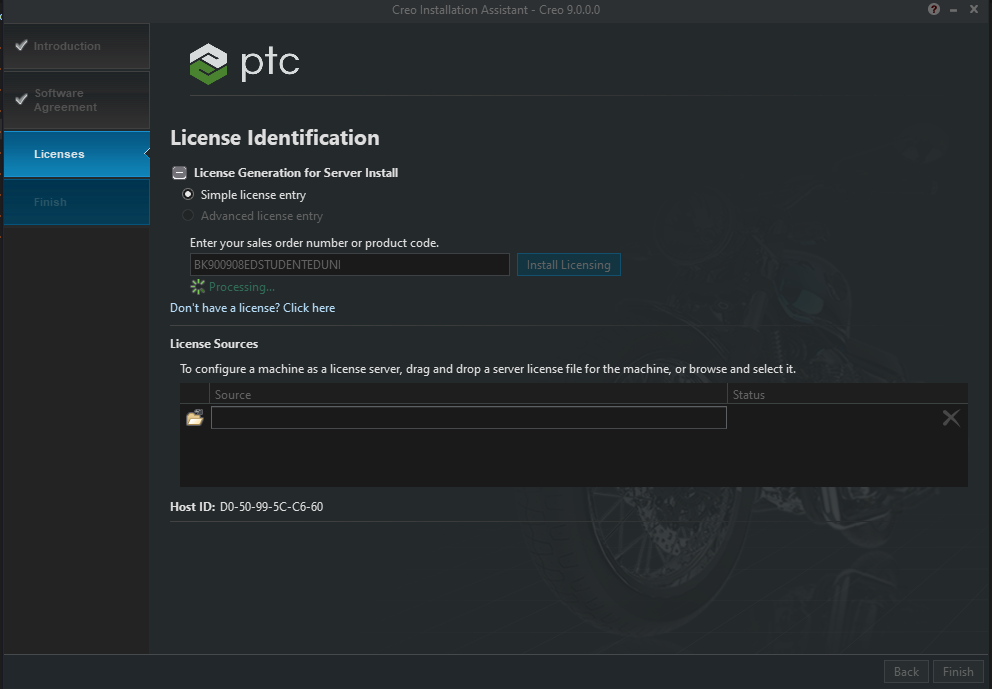The width and height of the screenshot is (992, 689).
Task: Browse for a license file with folder icon
Action: (195, 418)
